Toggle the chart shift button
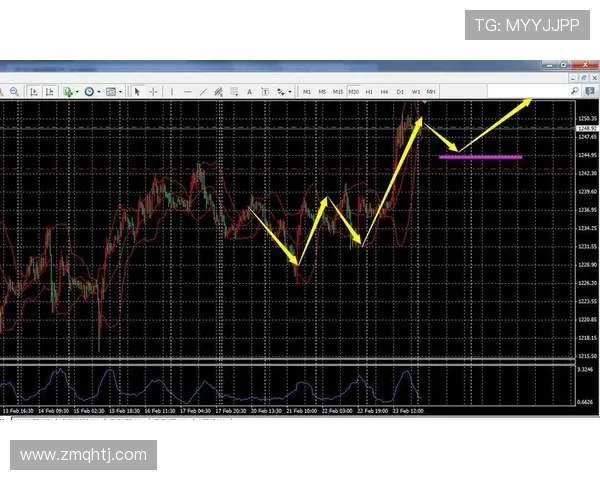The image size is (600, 480). tap(49, 91)
